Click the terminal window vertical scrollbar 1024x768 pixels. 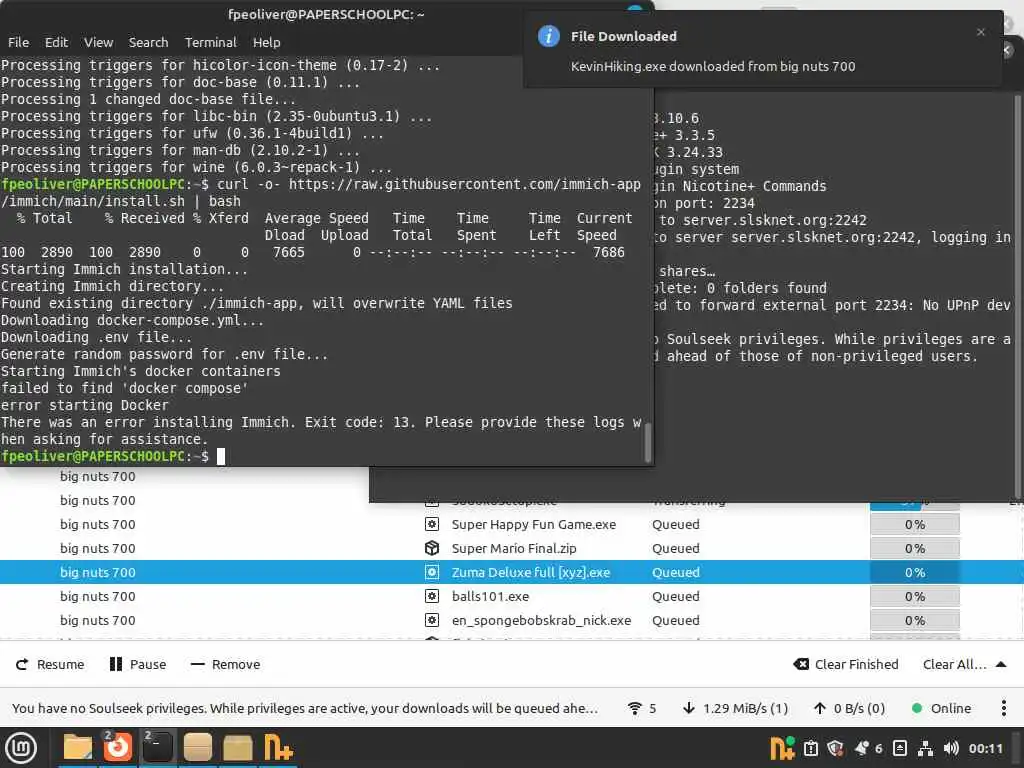[648, 442]
